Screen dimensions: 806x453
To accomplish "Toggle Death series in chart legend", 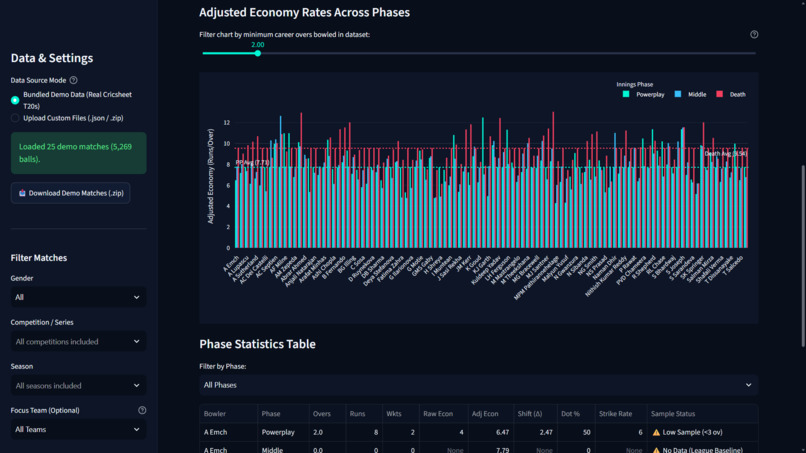I will click(730, 95).
